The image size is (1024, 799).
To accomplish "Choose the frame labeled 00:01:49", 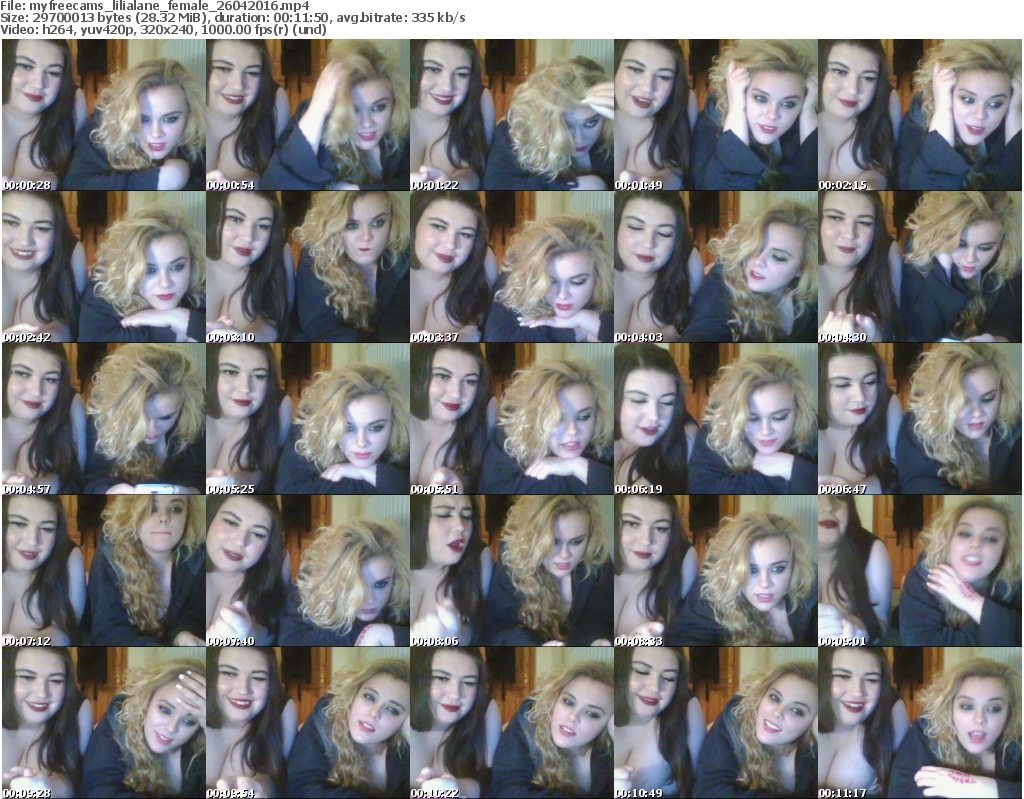I will (x=715, y=115).
